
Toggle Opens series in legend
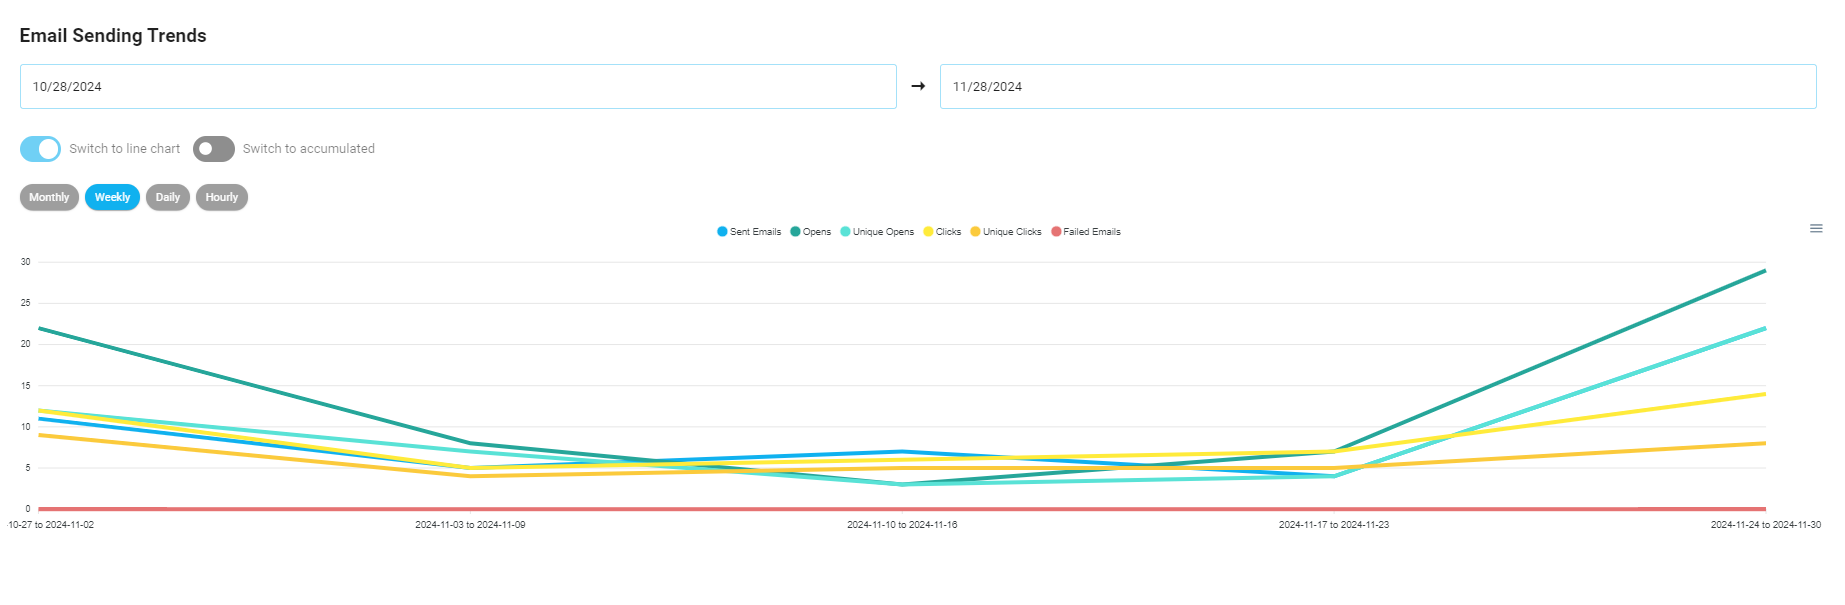point(811,232)
